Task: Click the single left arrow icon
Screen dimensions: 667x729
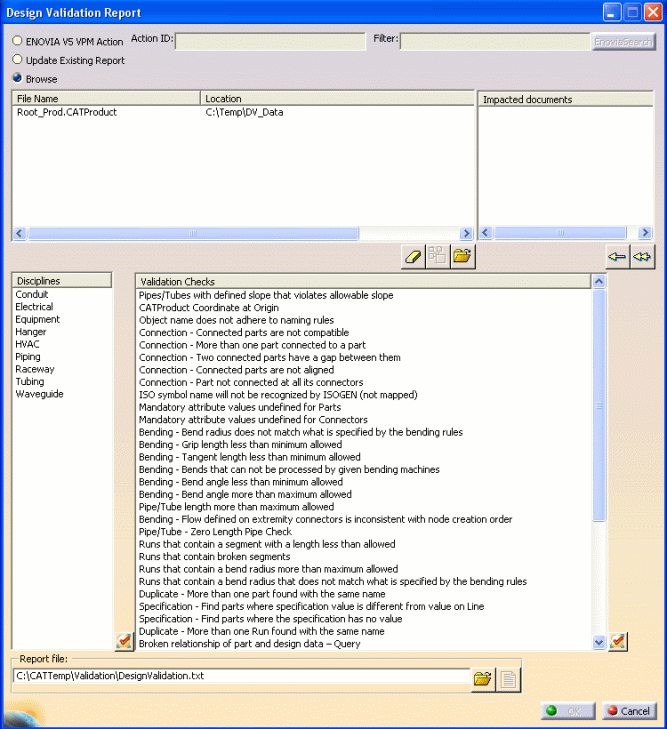Action: (617, 257)
